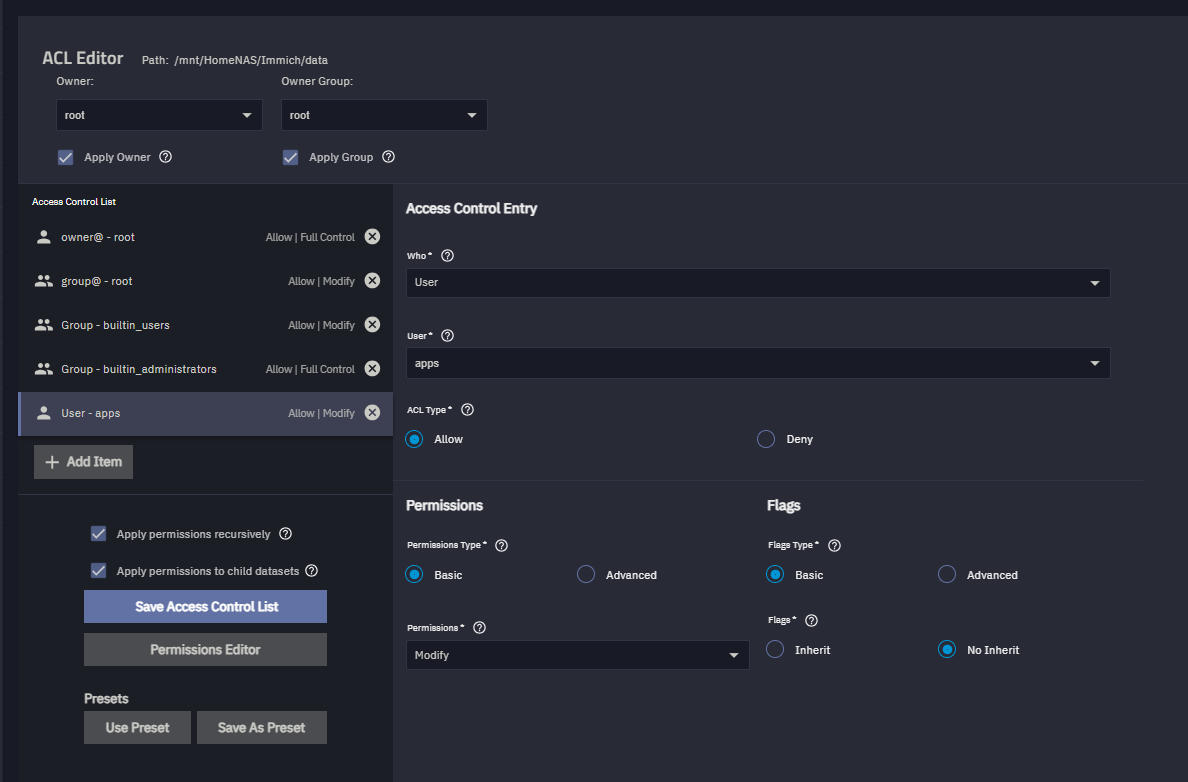
Task: Select the Inherit flags option
Action: point(775,650)
